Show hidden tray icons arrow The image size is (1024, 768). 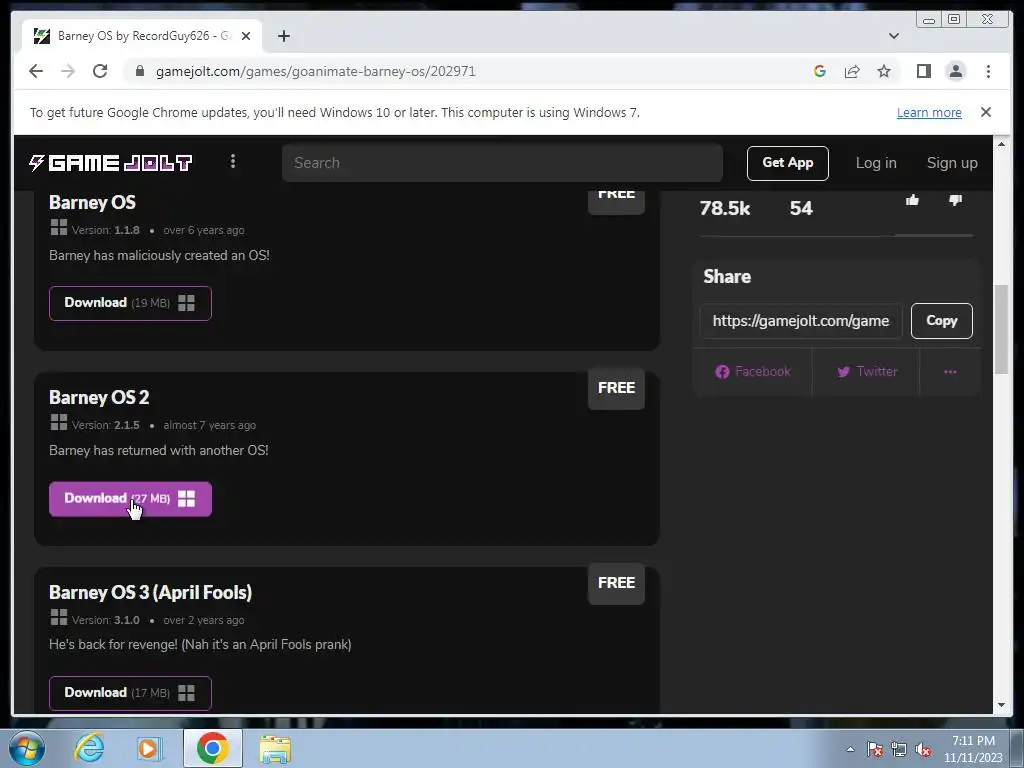pos(850,749)
